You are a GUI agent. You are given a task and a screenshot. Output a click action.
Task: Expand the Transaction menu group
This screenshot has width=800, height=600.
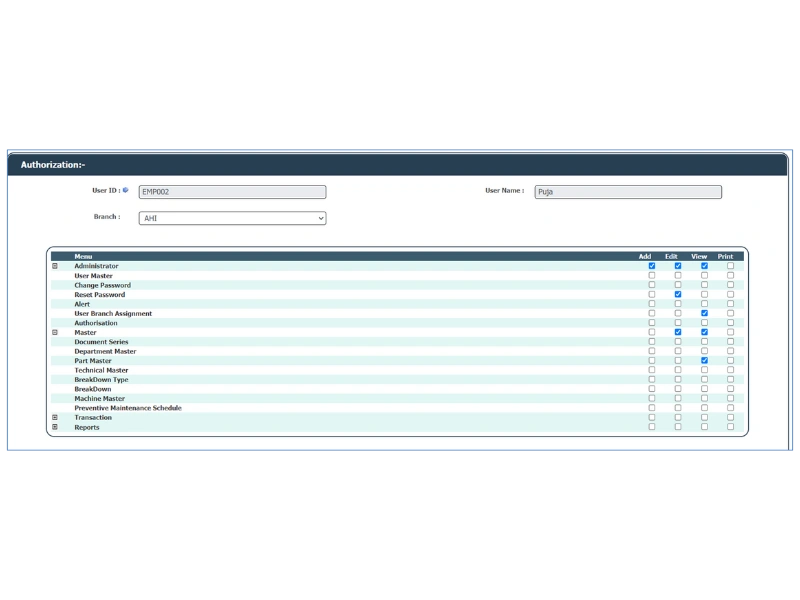click(x=55, y=418)
